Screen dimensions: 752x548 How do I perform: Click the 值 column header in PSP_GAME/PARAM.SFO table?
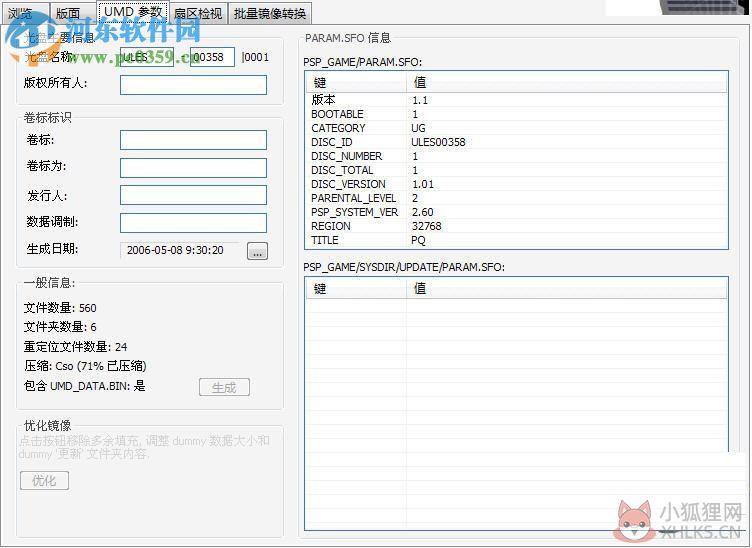(x=566, y=82)
